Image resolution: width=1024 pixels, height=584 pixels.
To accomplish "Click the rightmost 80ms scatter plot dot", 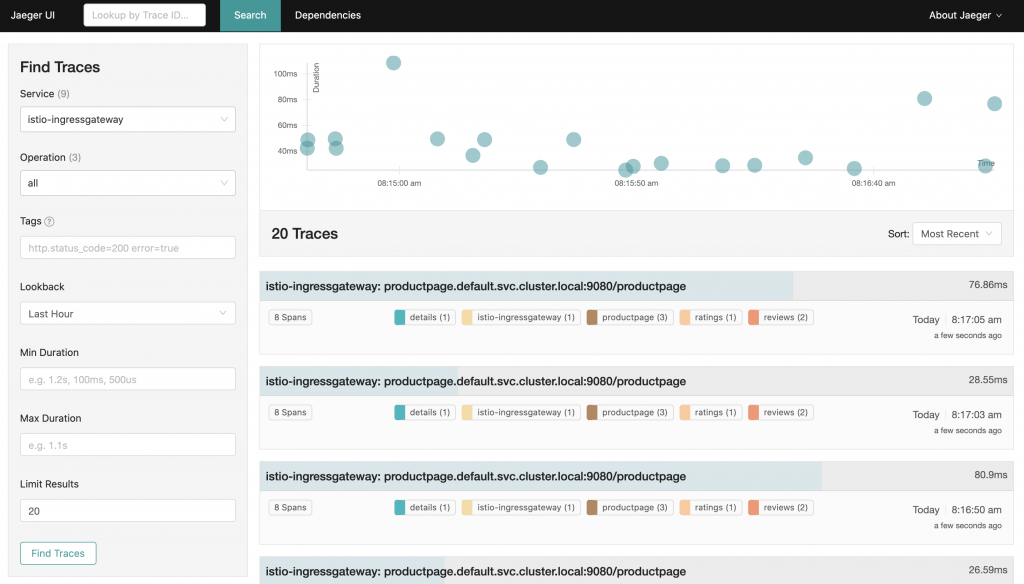I will pos(995,103).
